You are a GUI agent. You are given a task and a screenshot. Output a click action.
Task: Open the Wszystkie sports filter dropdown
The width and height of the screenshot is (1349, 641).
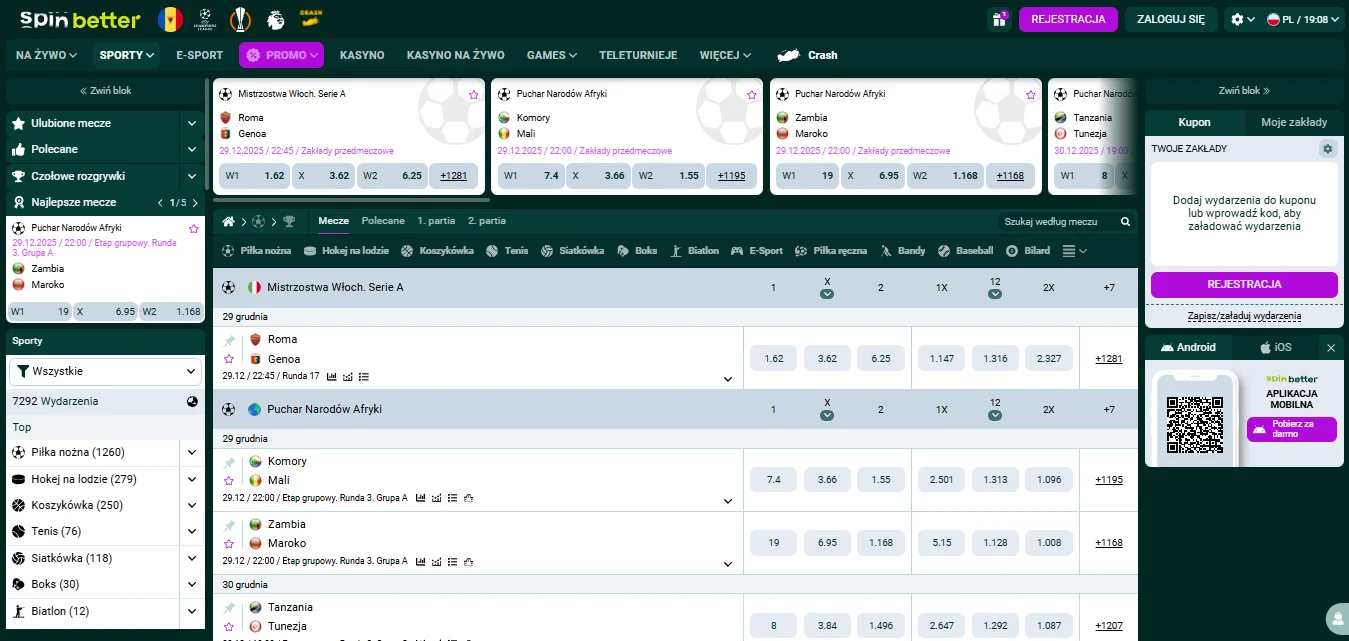click(106, 371)
